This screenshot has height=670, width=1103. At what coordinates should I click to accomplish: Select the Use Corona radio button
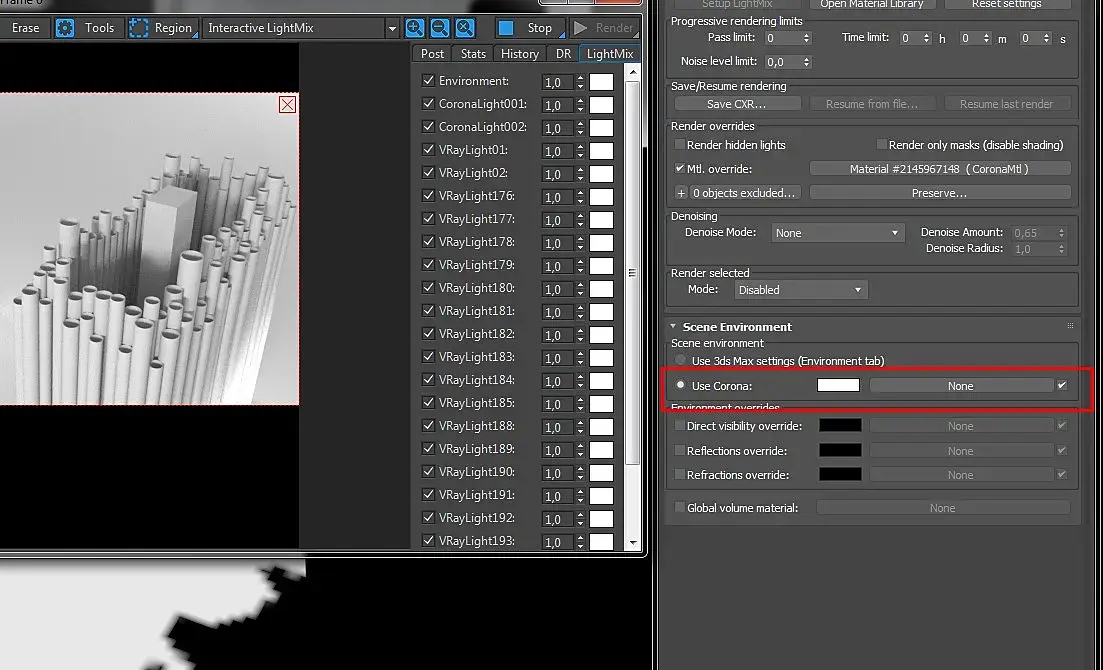(680, 386)
